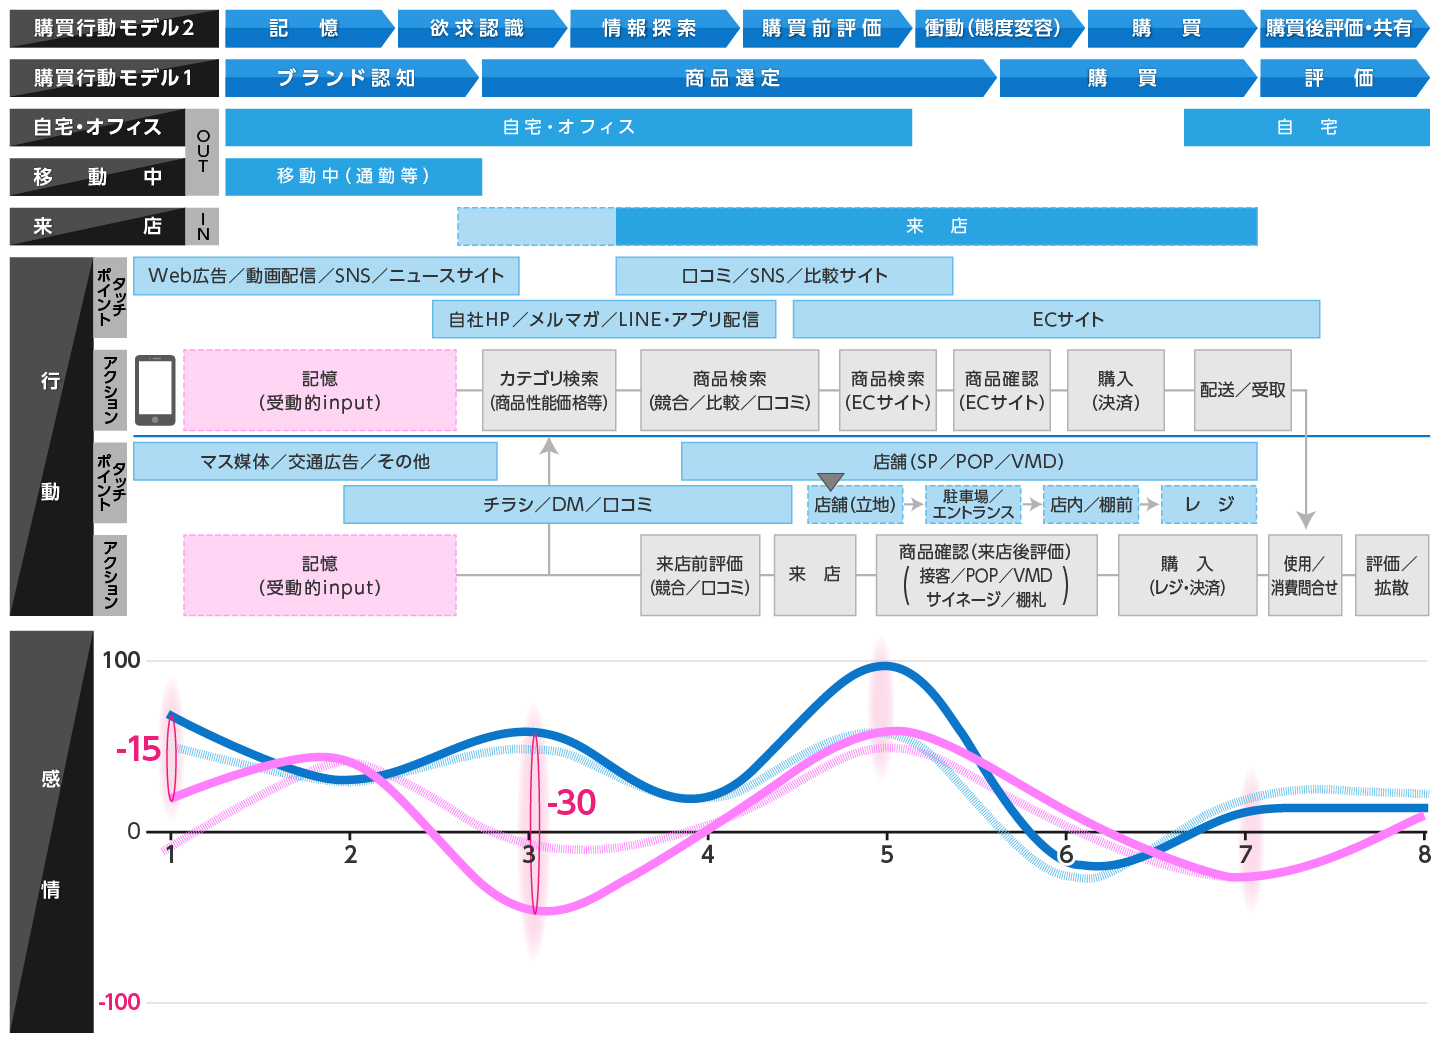Select the 購買前評価 stage chevron
The image size is (1440, 1043).
pos(823,29)
